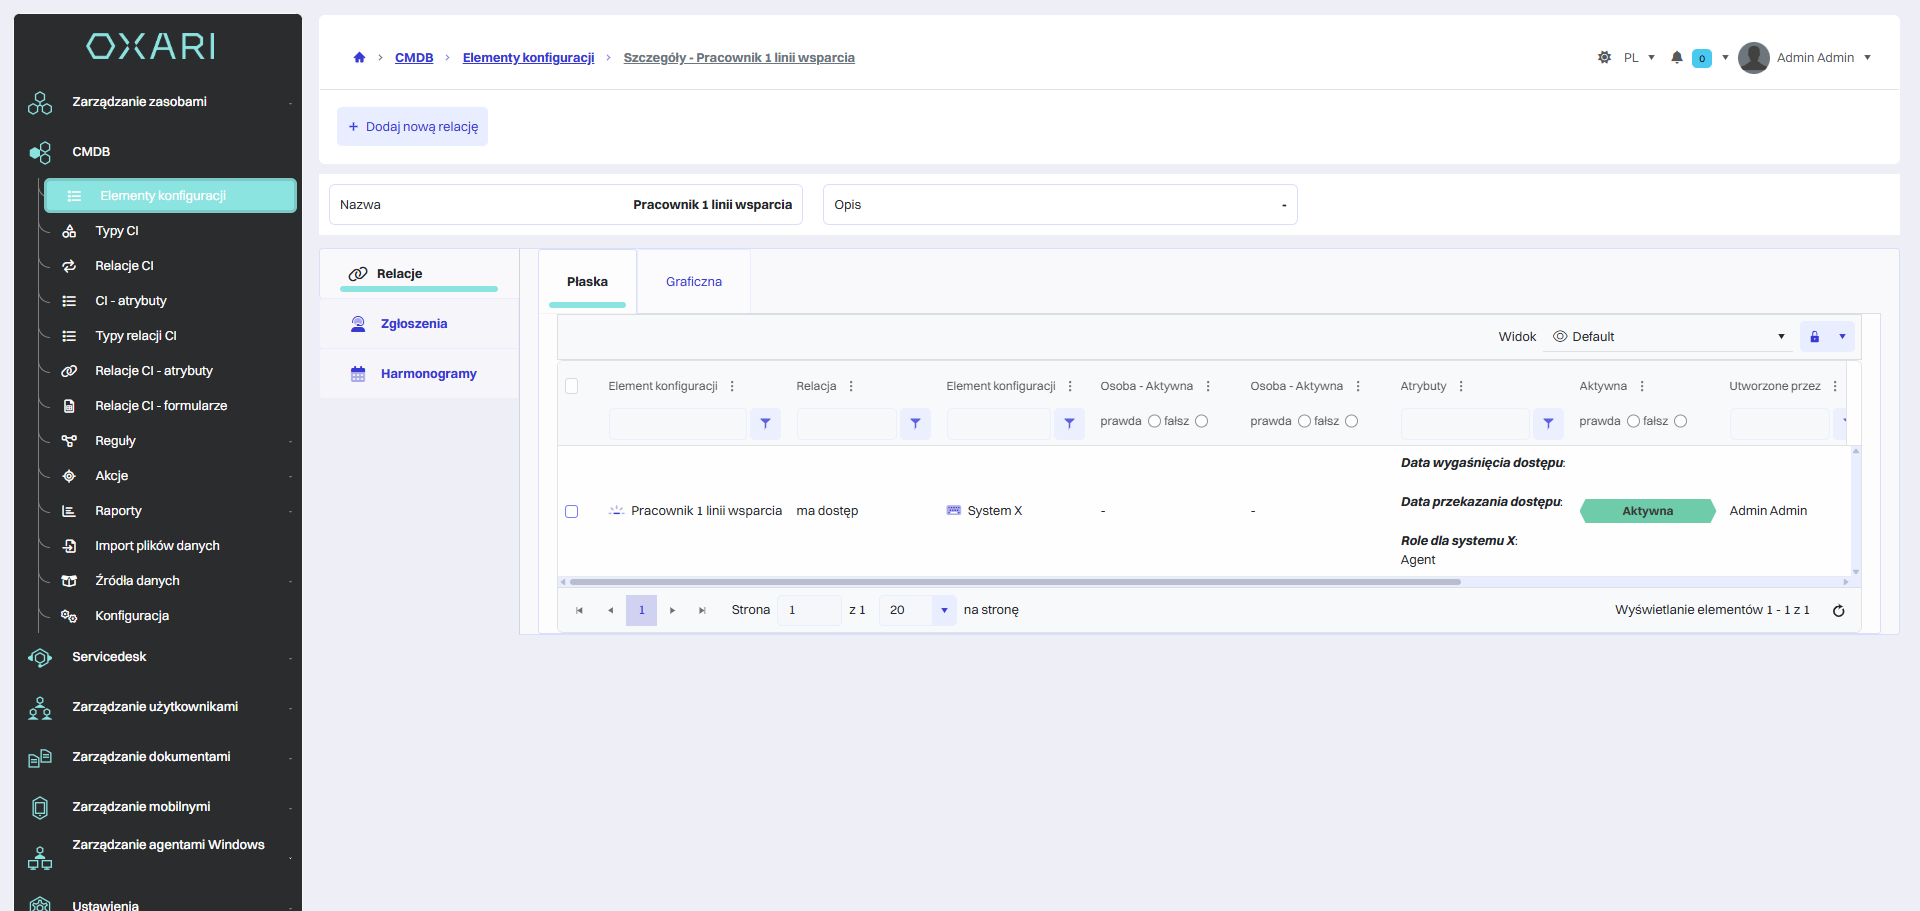The height and width of the screenshot is (911, 1920).
Task: Toggle the select-all checkbox in table header
Action: coord(572,387)
